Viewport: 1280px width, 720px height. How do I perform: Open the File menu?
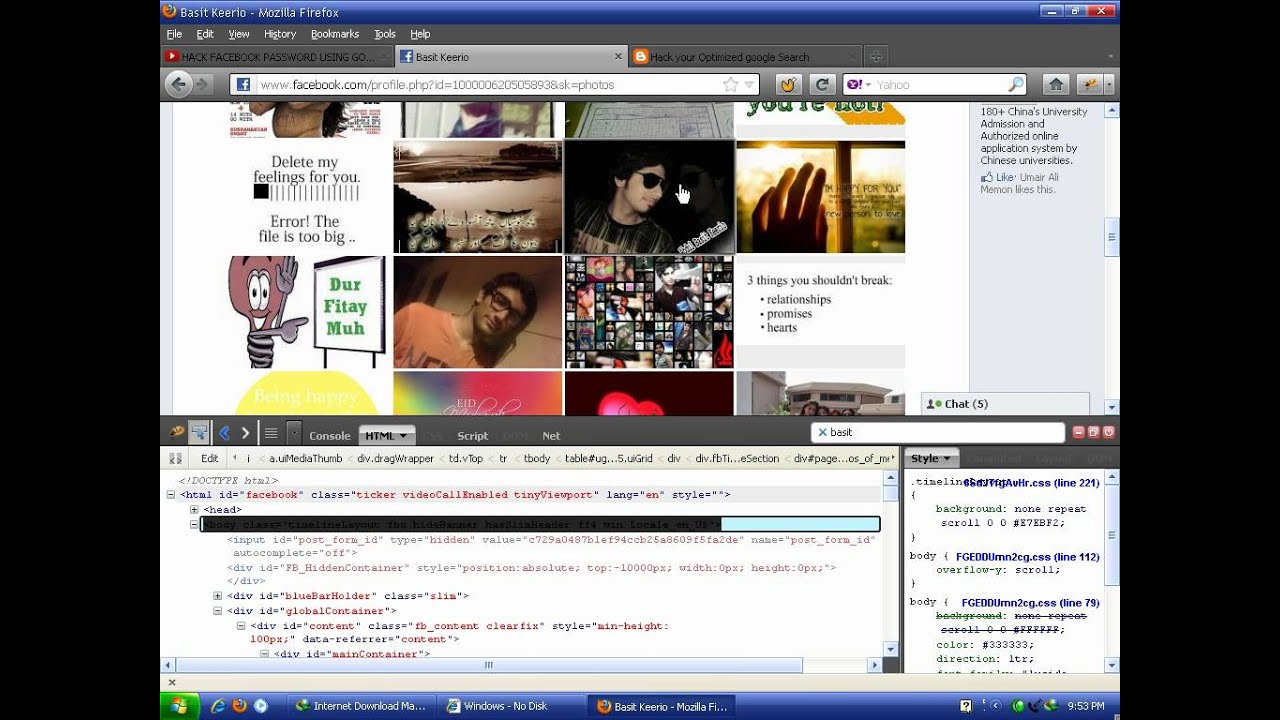pos(174,34)
